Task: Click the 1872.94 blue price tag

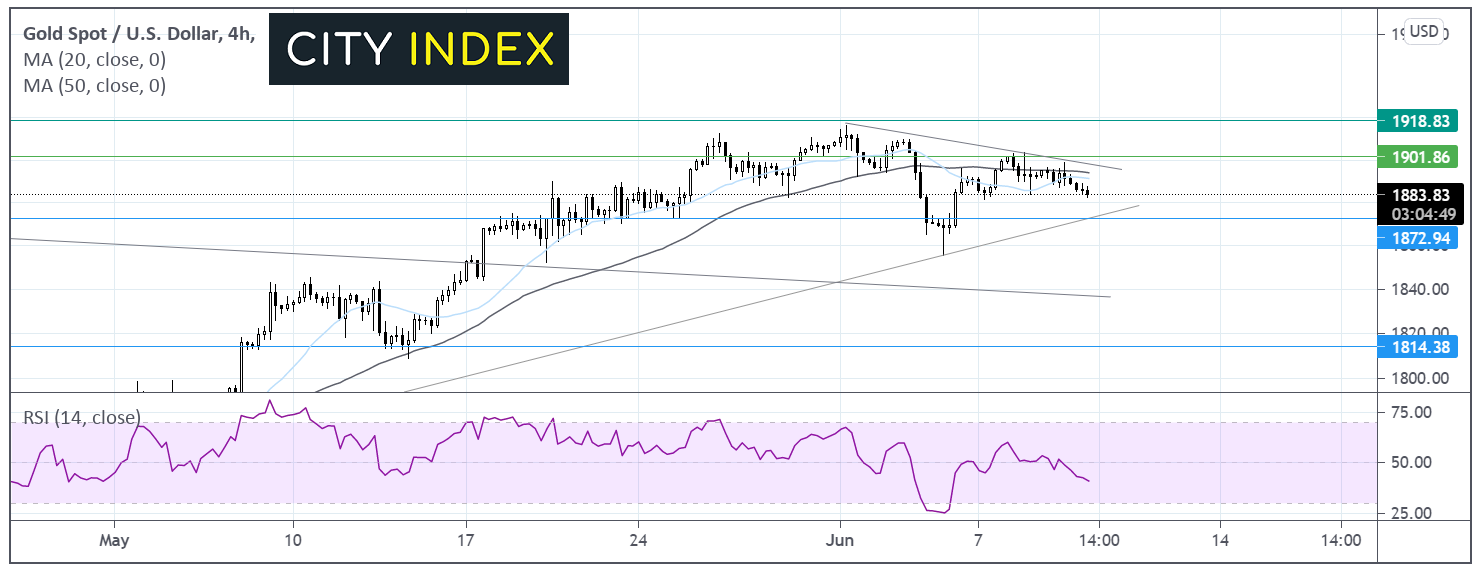Action: click(1417, 238)
